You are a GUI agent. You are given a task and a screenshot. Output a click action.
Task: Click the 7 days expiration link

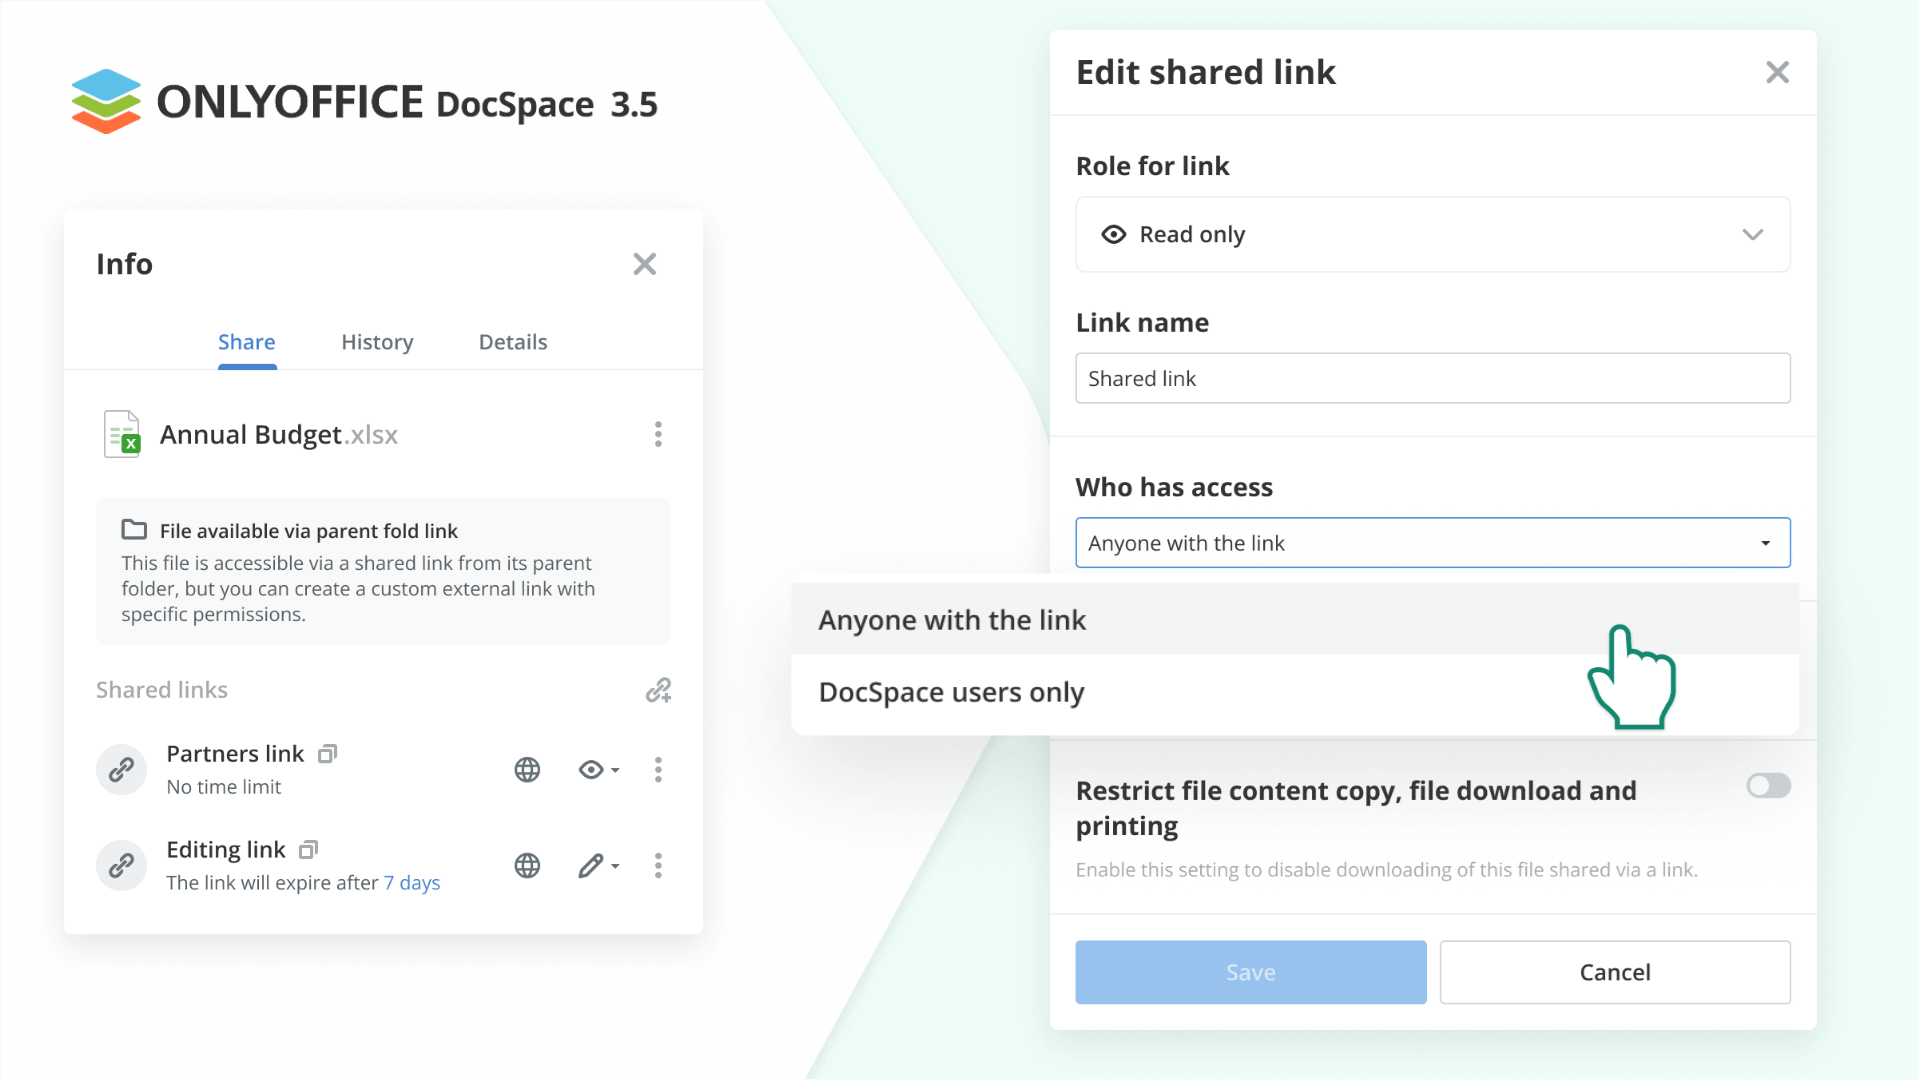412,883
